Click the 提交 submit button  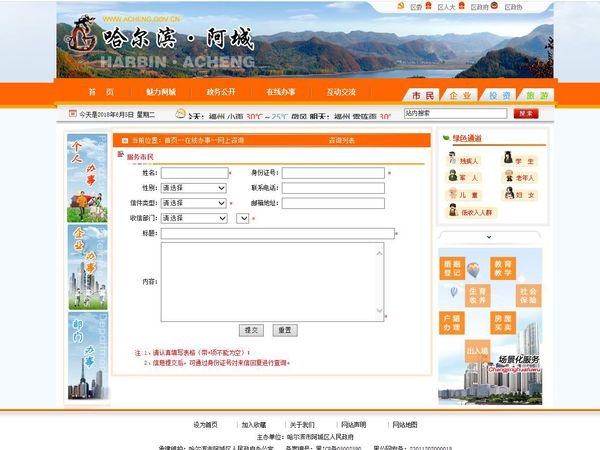251,330
